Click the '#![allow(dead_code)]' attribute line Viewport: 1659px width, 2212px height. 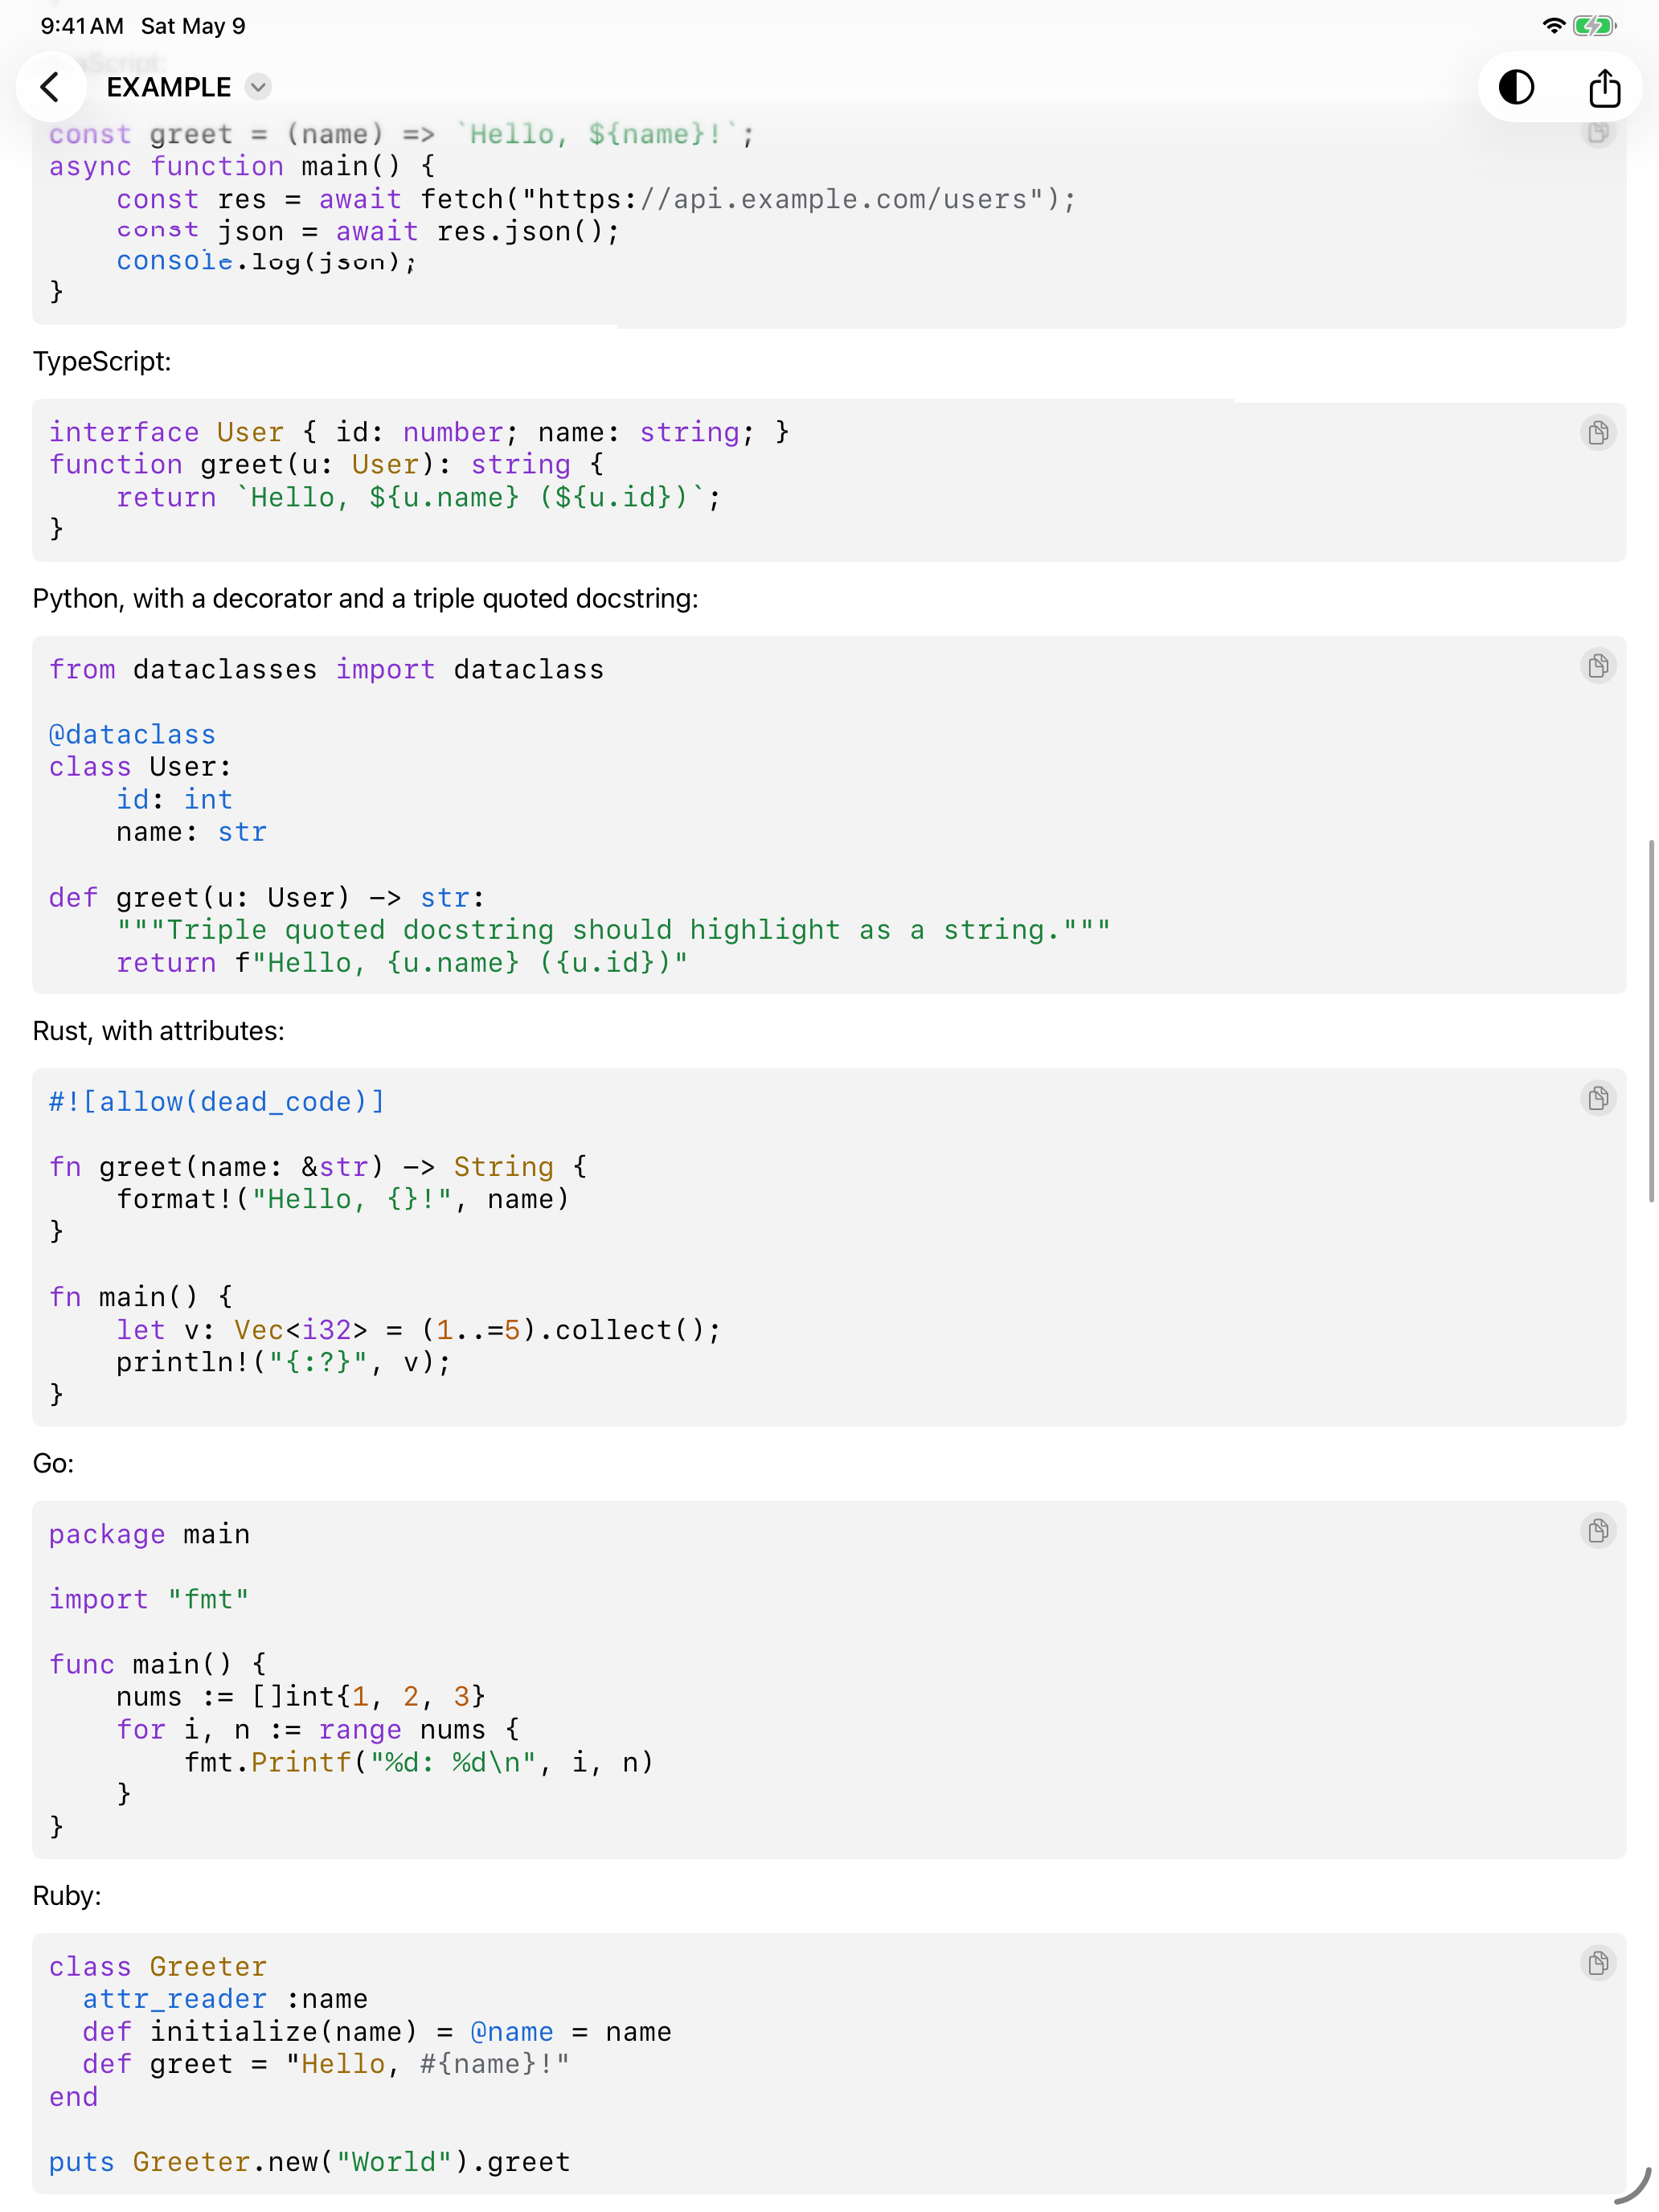pos(217,1102)
